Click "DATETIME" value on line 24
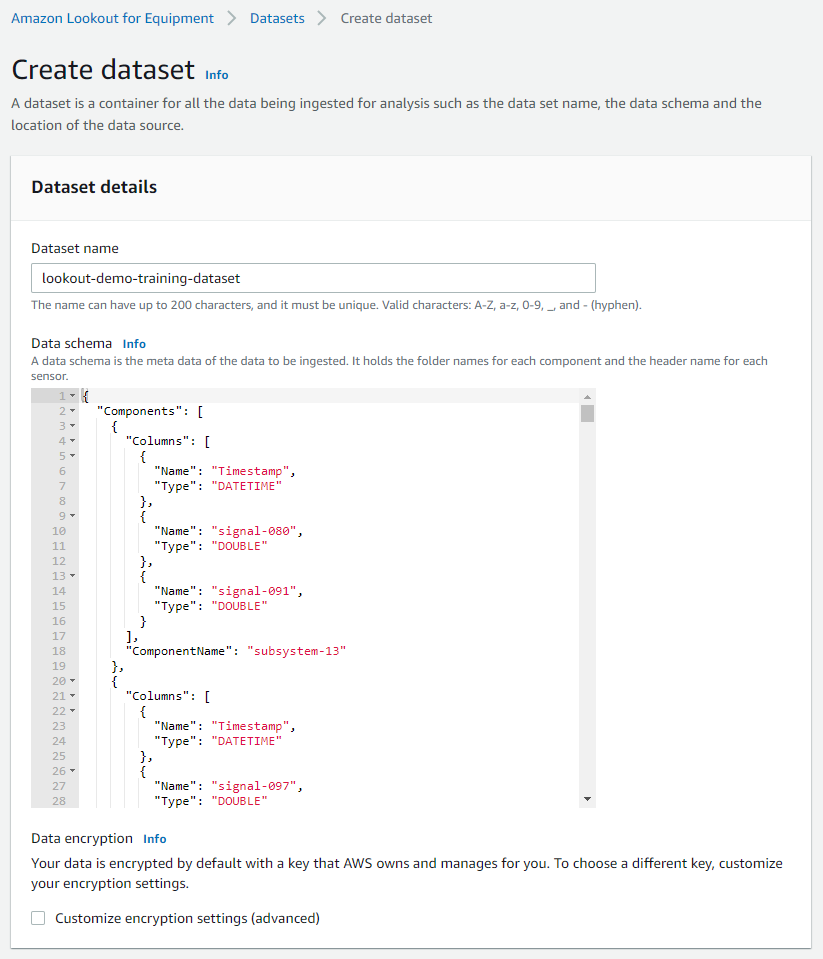 pos(246,741)
